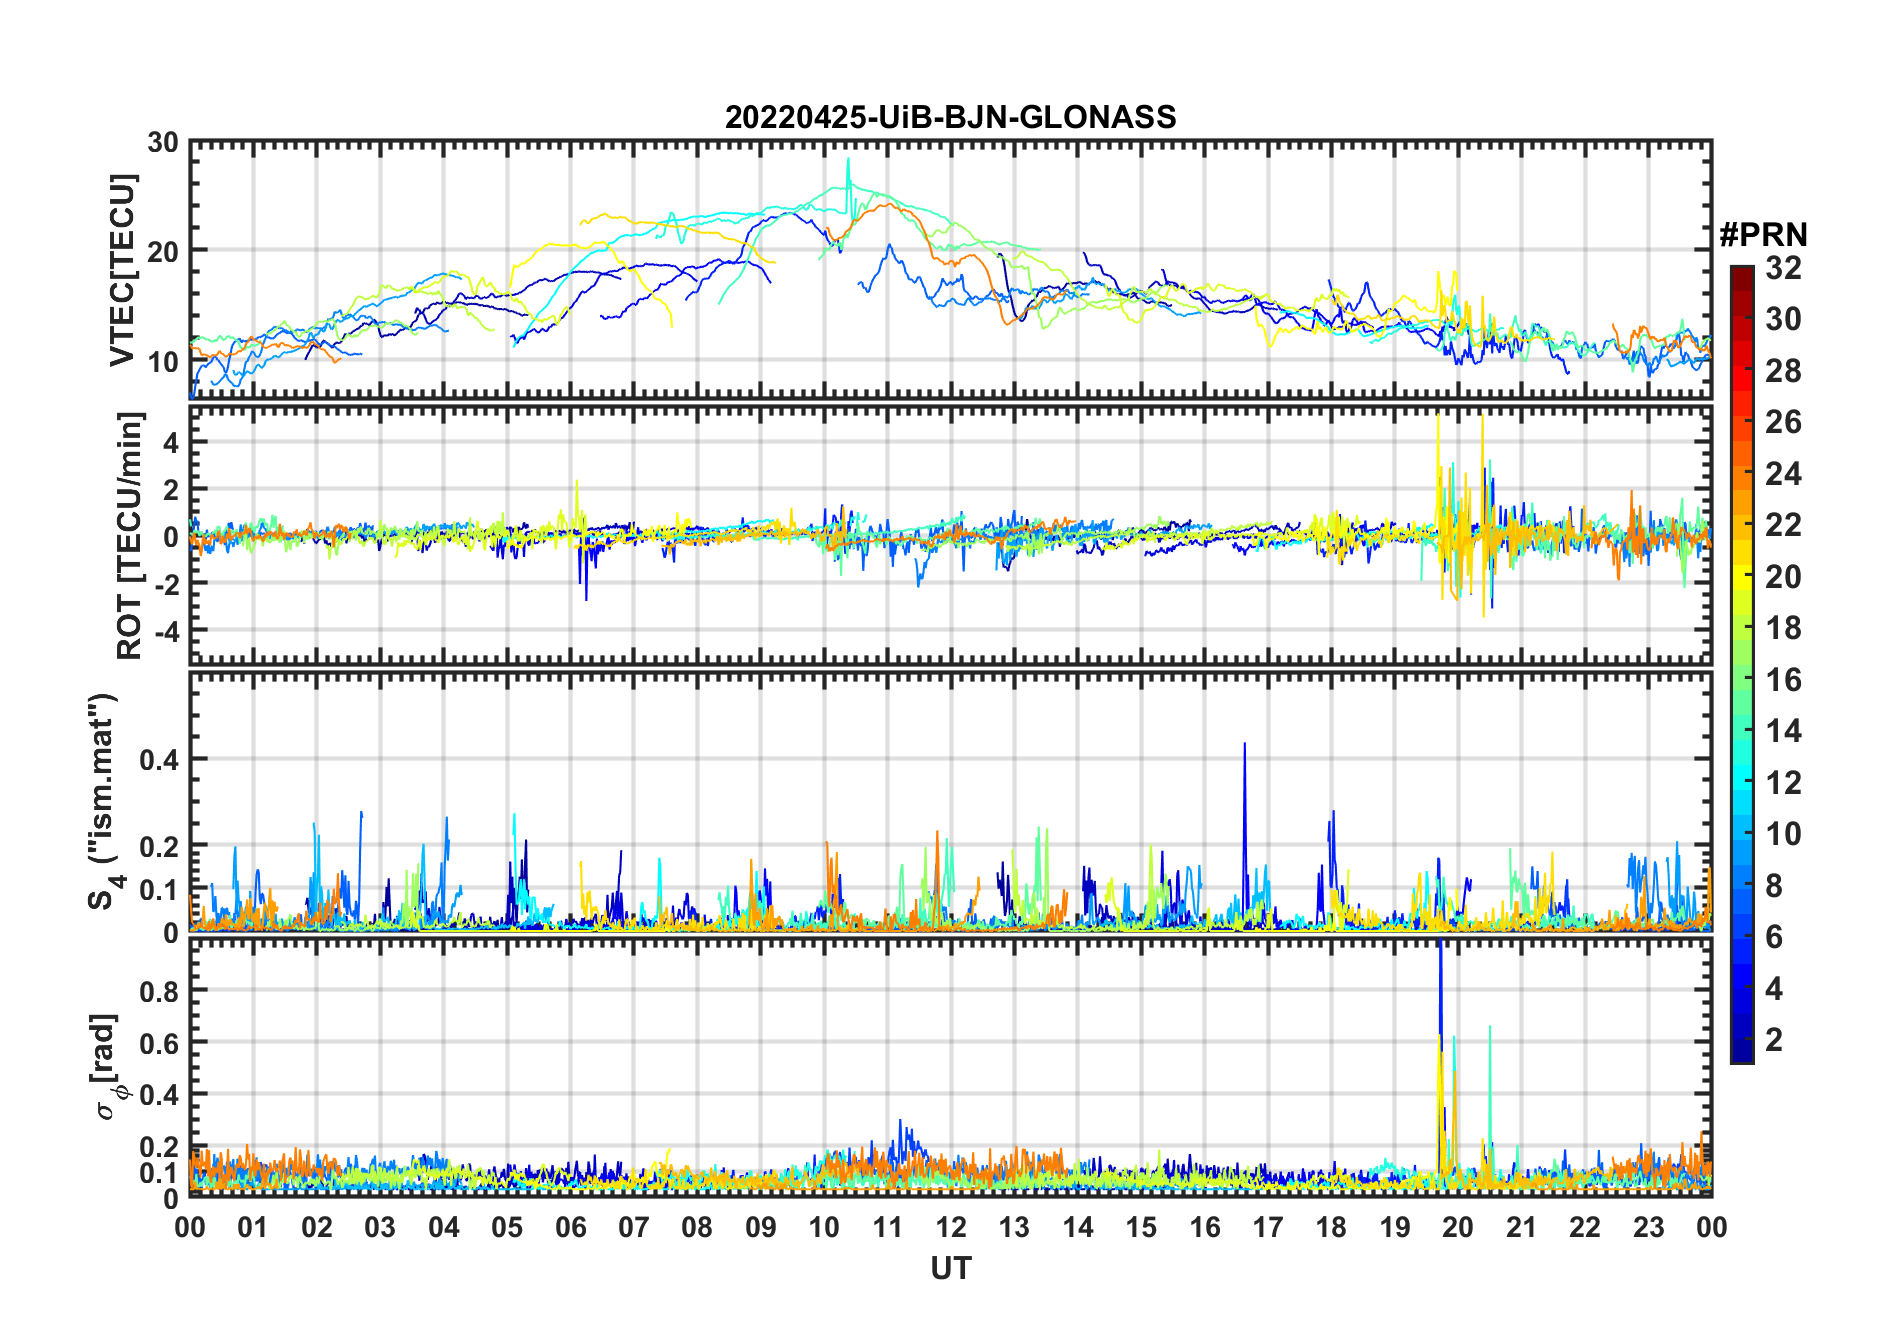Click the ROT [TECU/min] y-axis label
The width and height of the screenshot is (1902, 1330).
coord(129,535)
